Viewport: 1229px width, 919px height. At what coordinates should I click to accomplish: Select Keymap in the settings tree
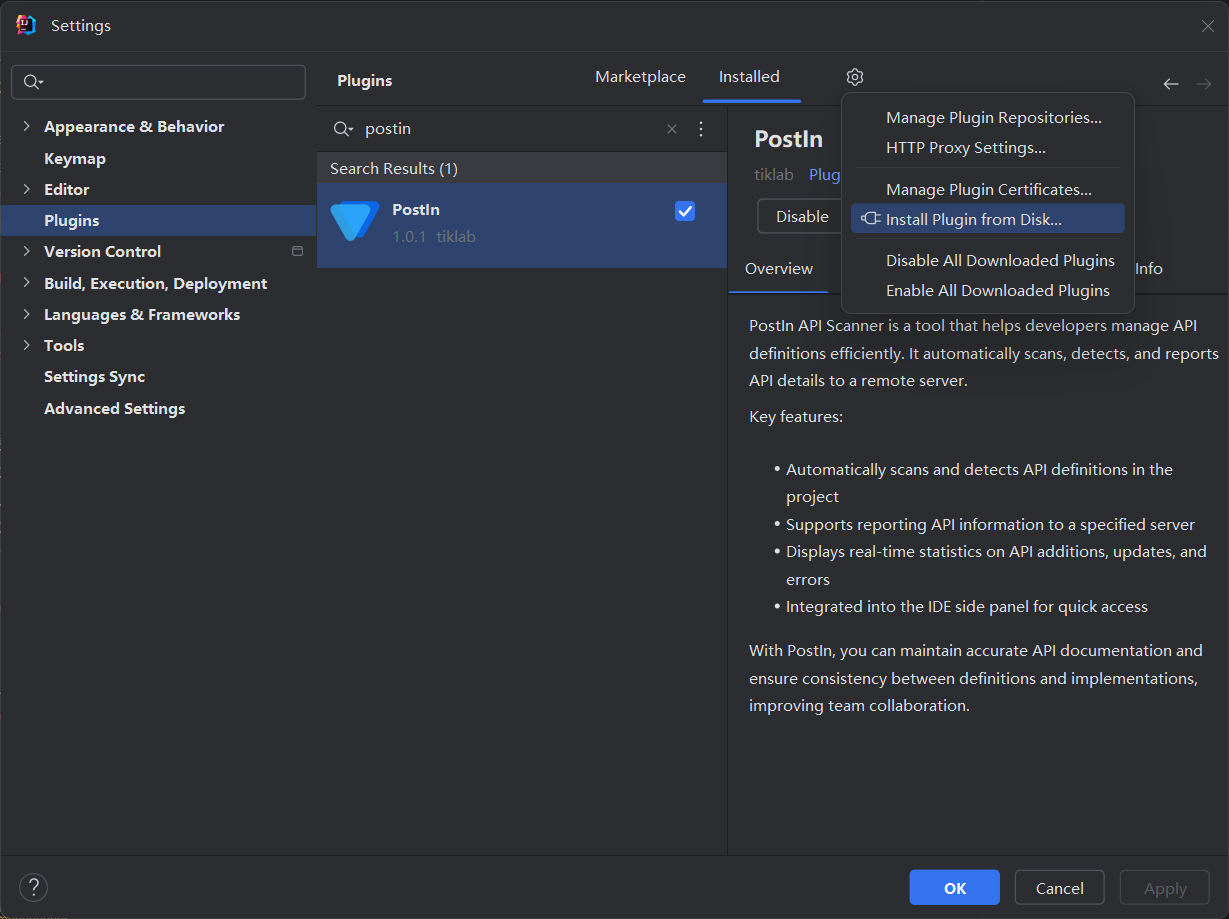pyautogui.click(x=75, y=158)
